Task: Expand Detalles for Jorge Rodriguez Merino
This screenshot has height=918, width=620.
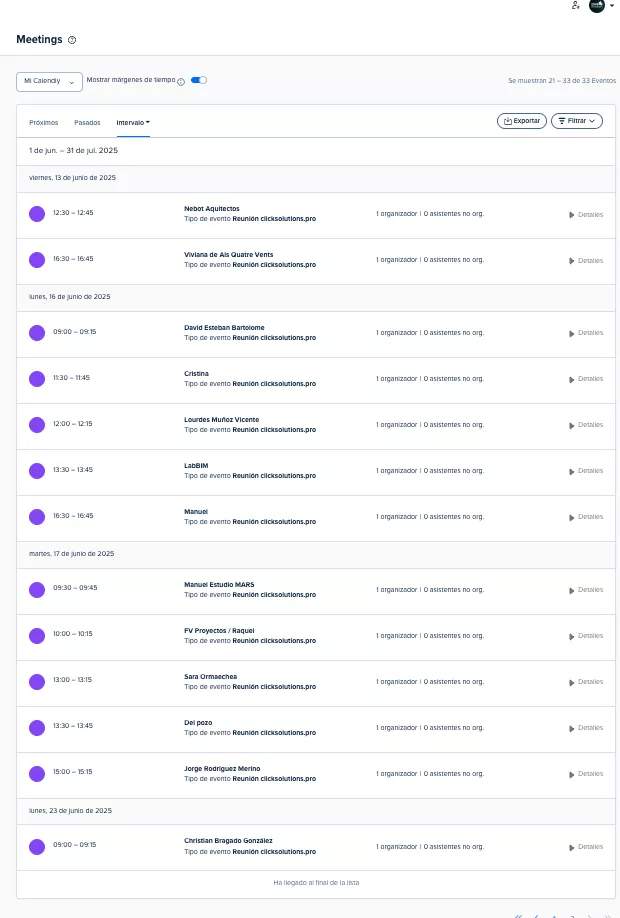Action: 586,774
